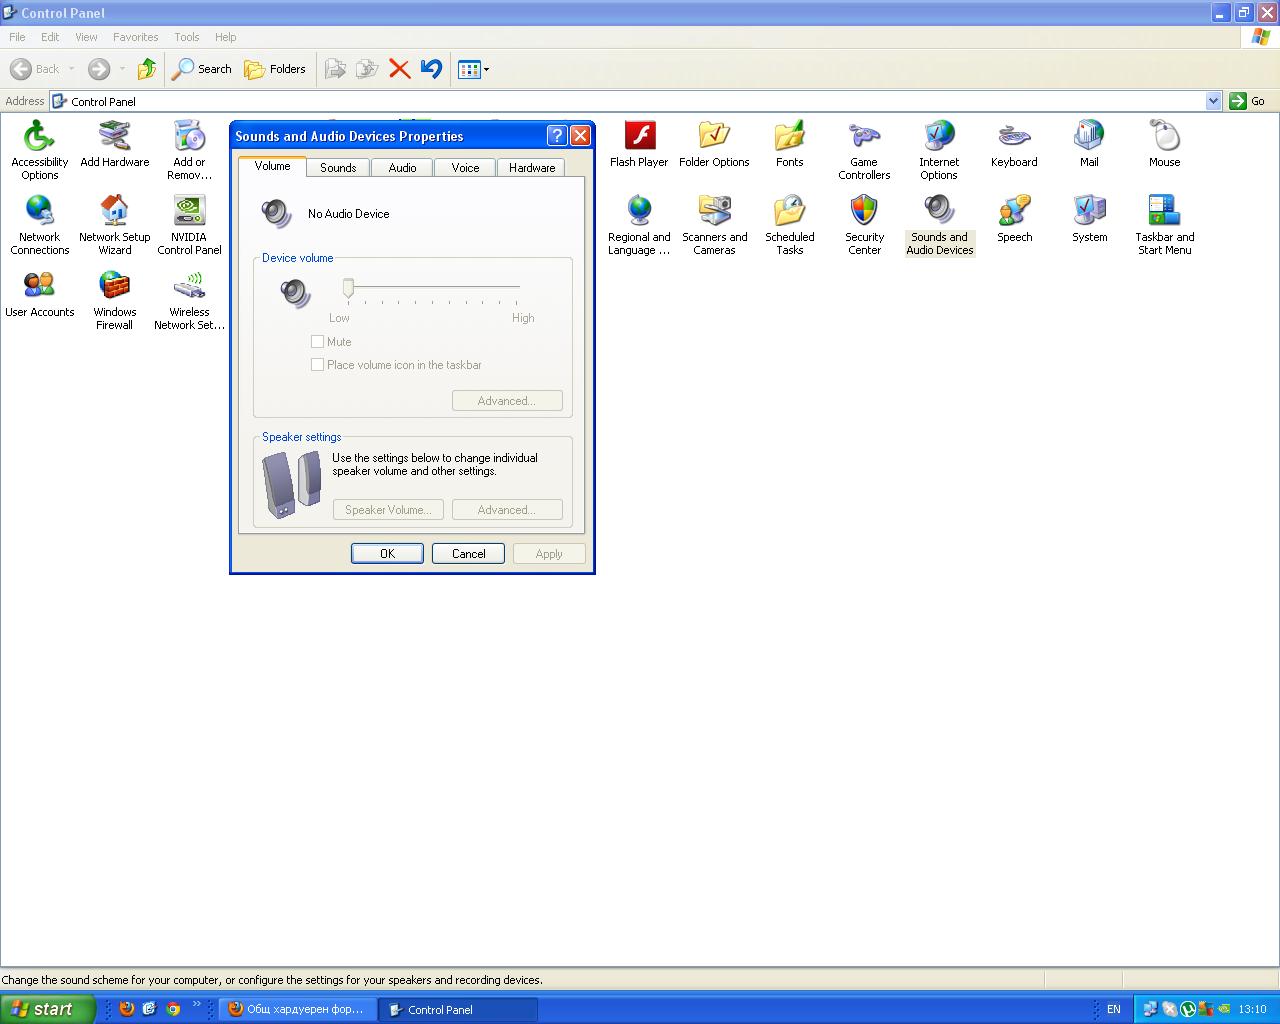
Task: Enable Place volume icon in the taskbar
Action: pyautogui.click(x=318, y=365)
